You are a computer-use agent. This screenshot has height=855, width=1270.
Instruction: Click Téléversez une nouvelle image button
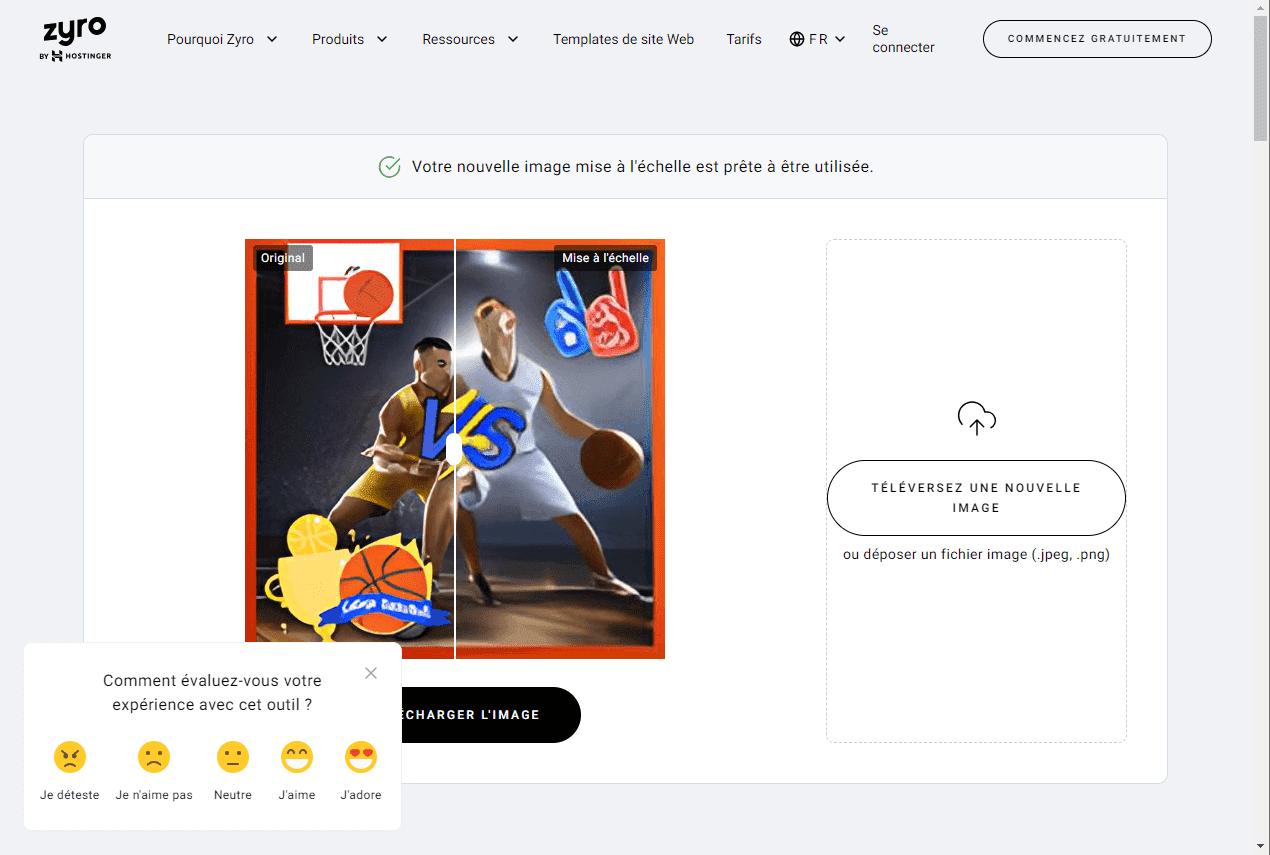(x=976, y=498)
